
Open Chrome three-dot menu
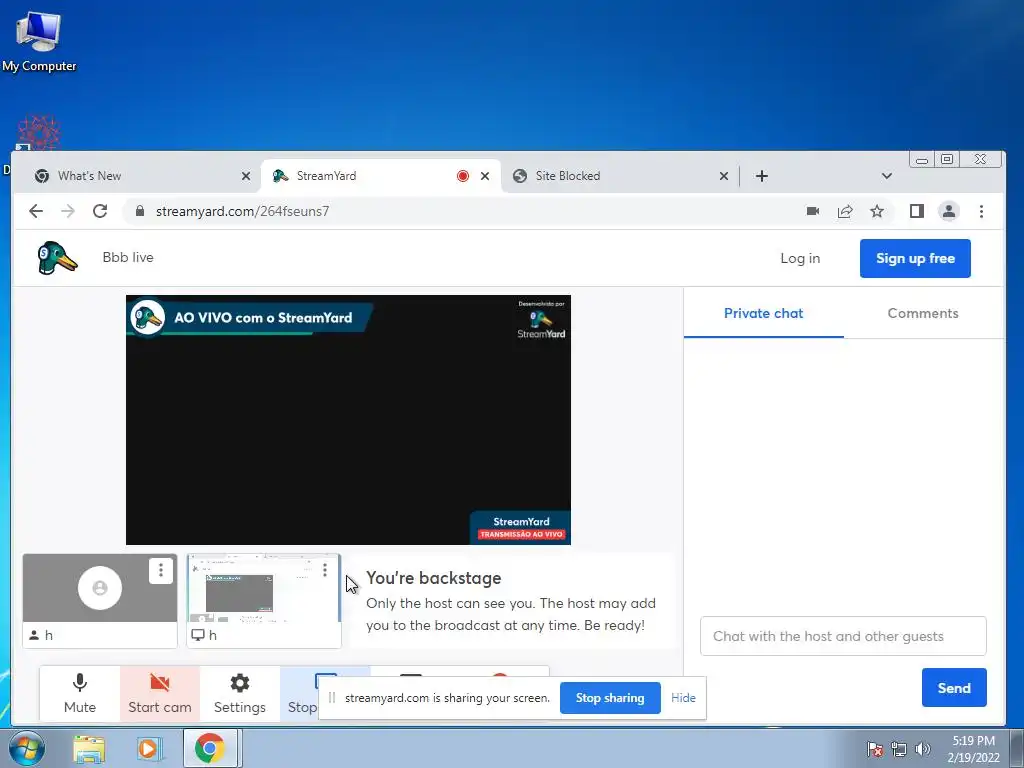click(x=981, y=211)
